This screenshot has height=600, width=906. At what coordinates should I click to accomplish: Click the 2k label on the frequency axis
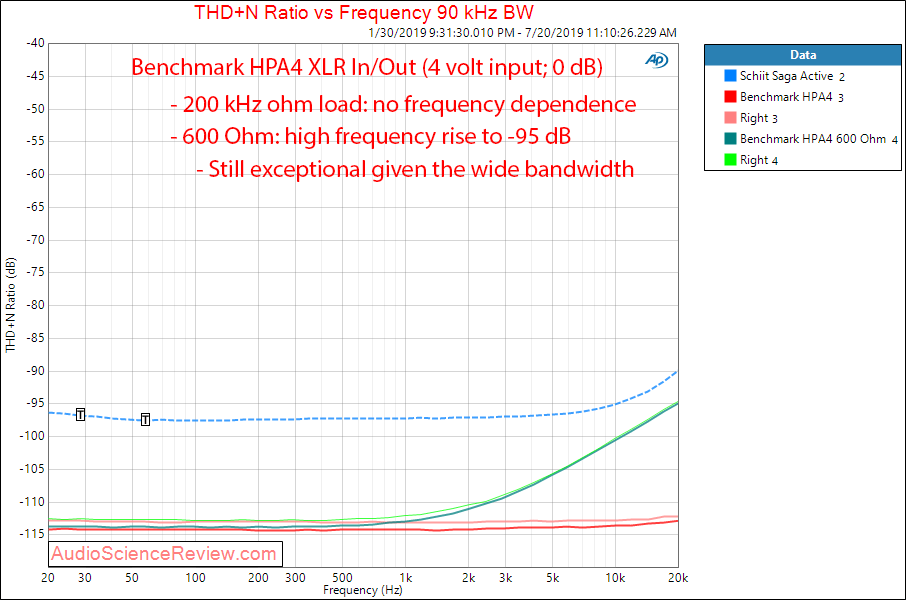pyautogui.click(x=469, y=577)
